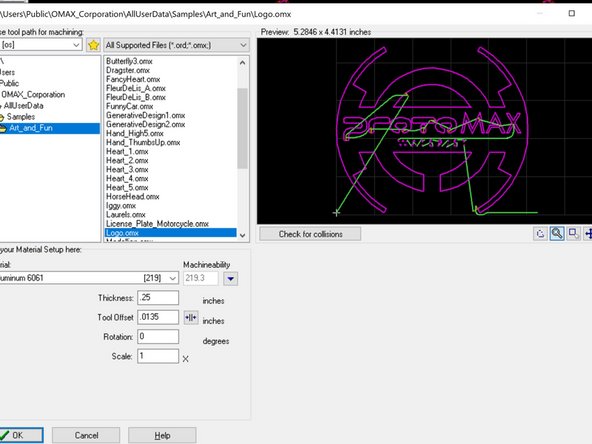Click the file list scrollbar thumb
592x444 pixels.
point(243,128)
